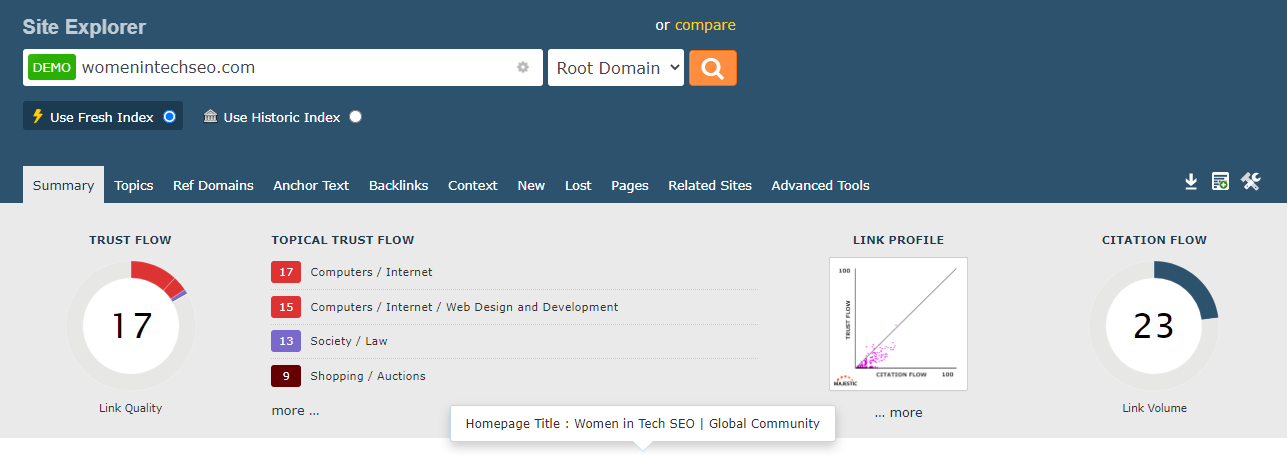Click the more link under Link Profile

(898, 412)
